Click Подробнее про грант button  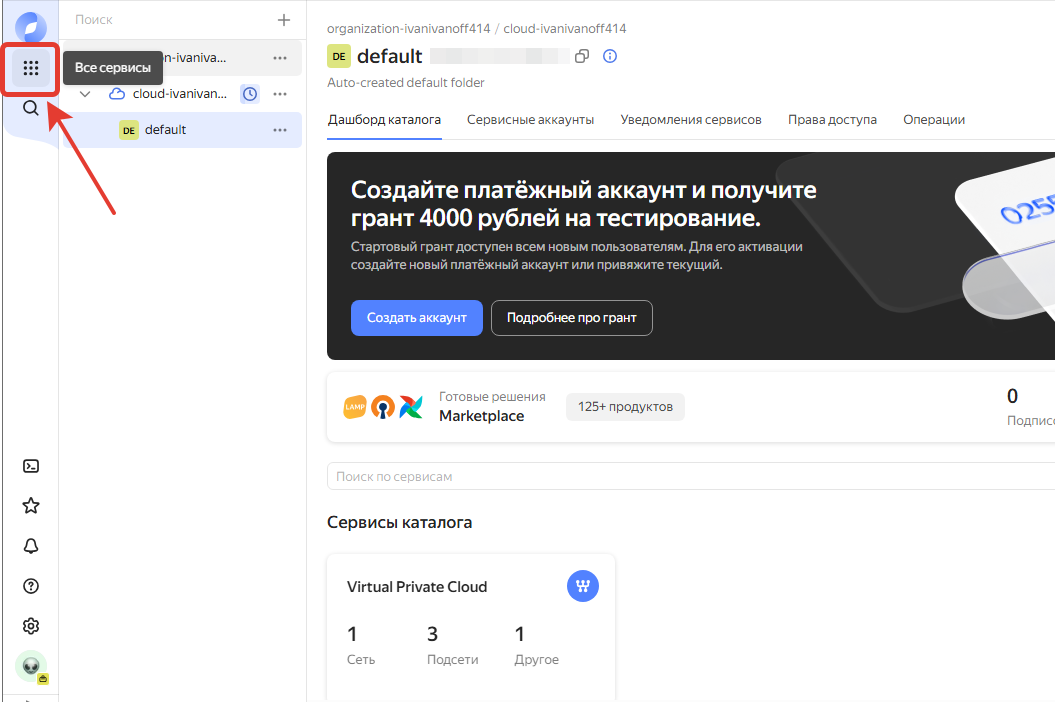[571, 318]
